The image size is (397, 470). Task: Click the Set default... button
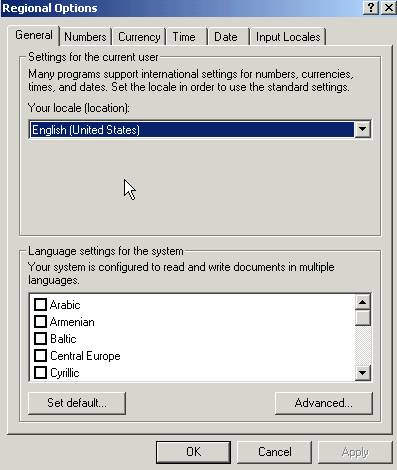[77, 403]
